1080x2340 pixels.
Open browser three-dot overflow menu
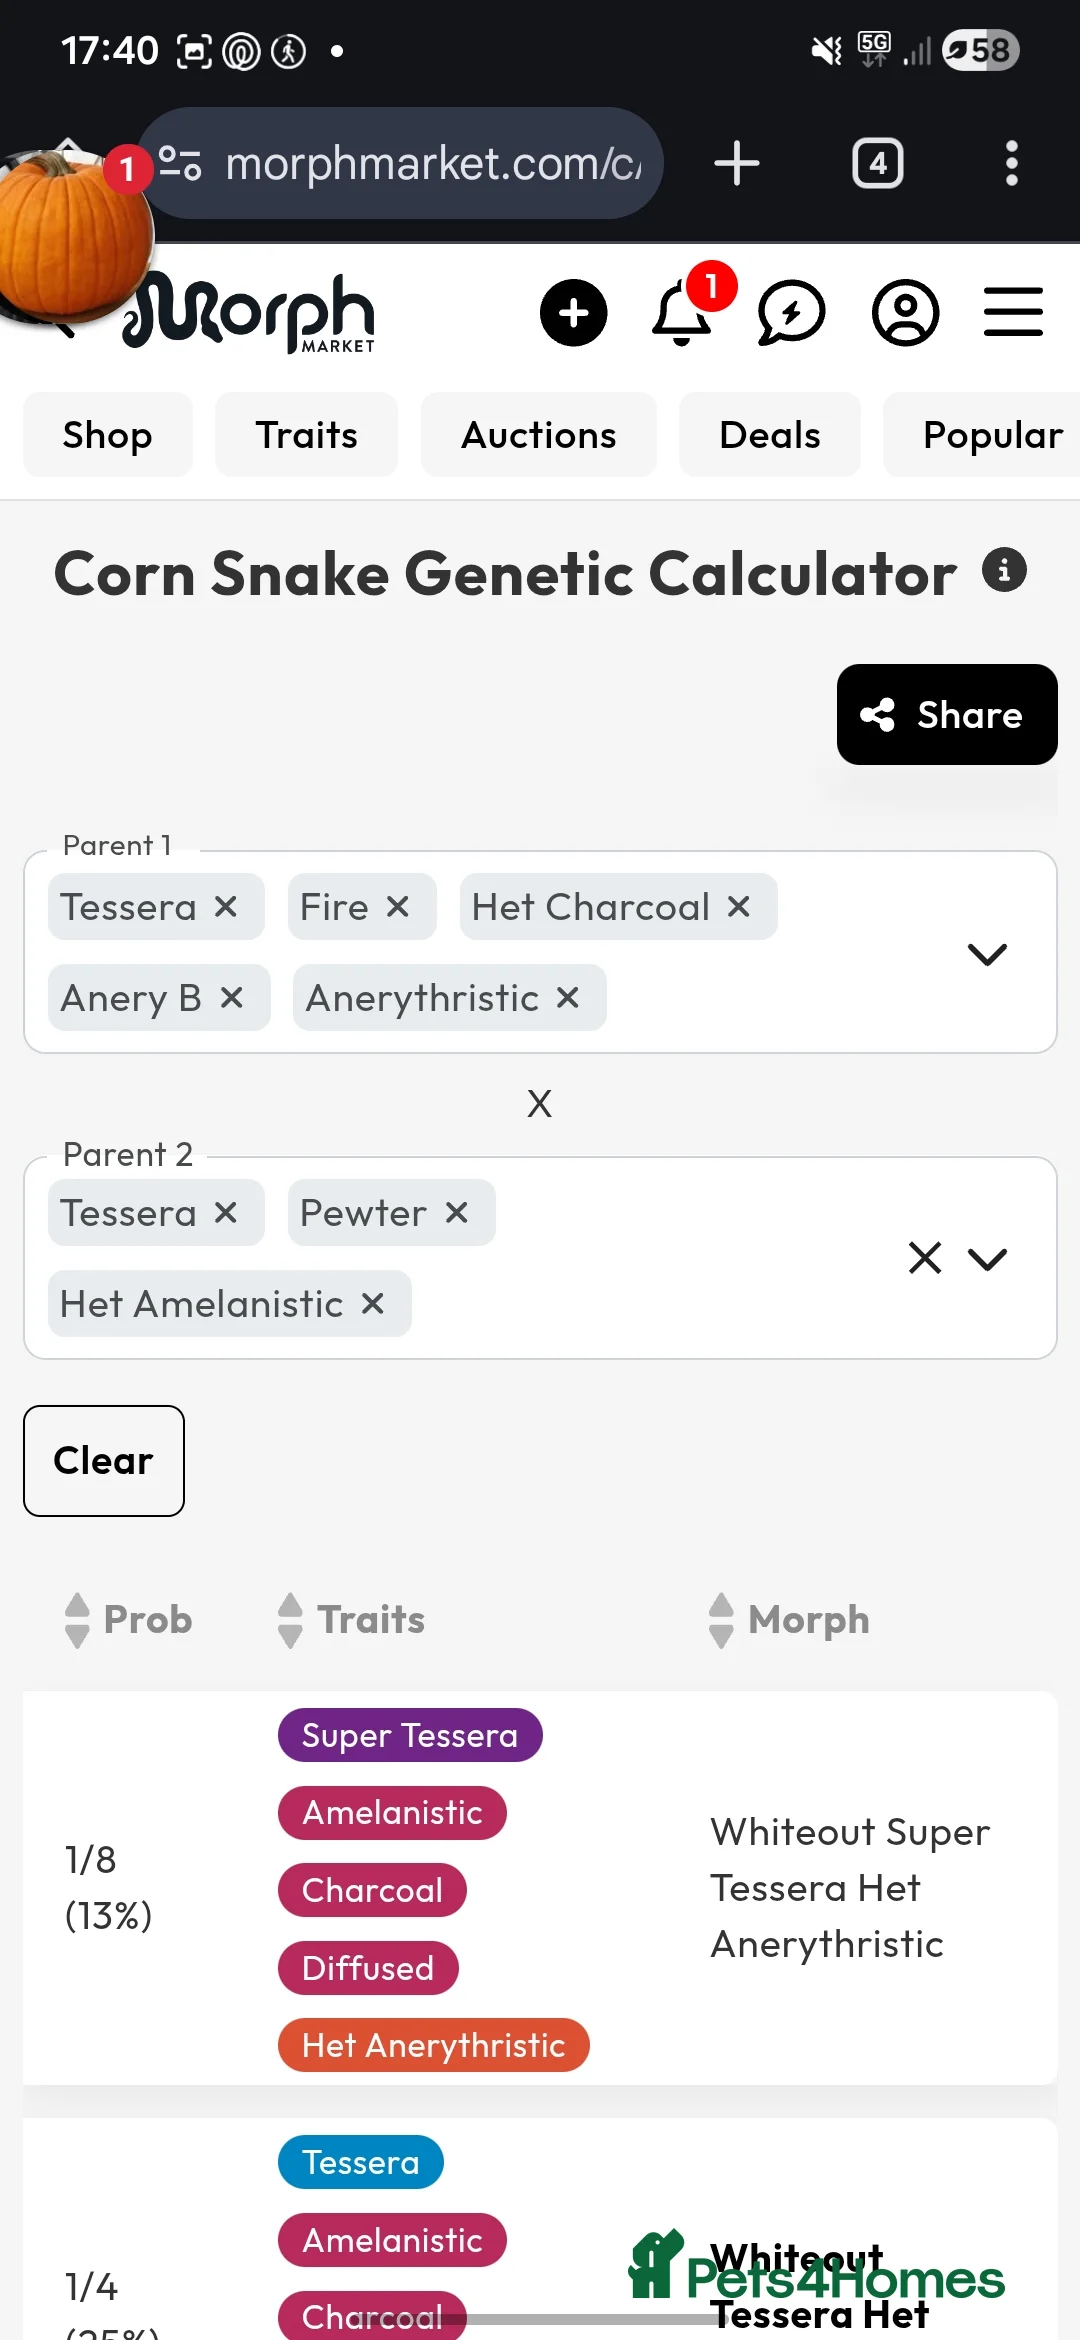[x=1011, y=163]
